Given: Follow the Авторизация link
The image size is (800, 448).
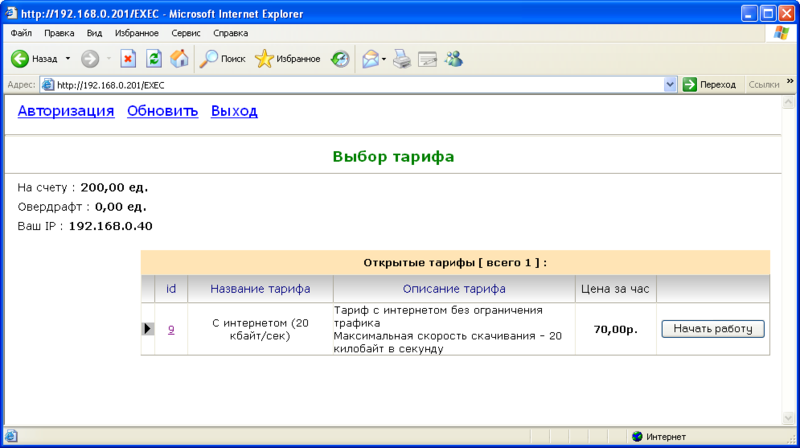Looking at the screenshot, I should [66, 111].
